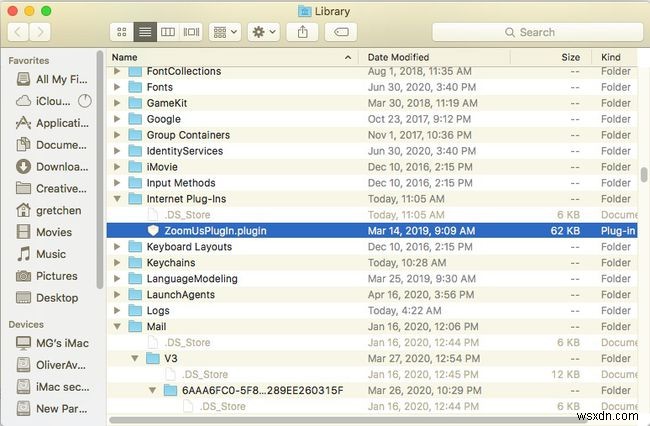Click the vertical scrollbar thumb

pyautogui.click(x=644, y=174)
